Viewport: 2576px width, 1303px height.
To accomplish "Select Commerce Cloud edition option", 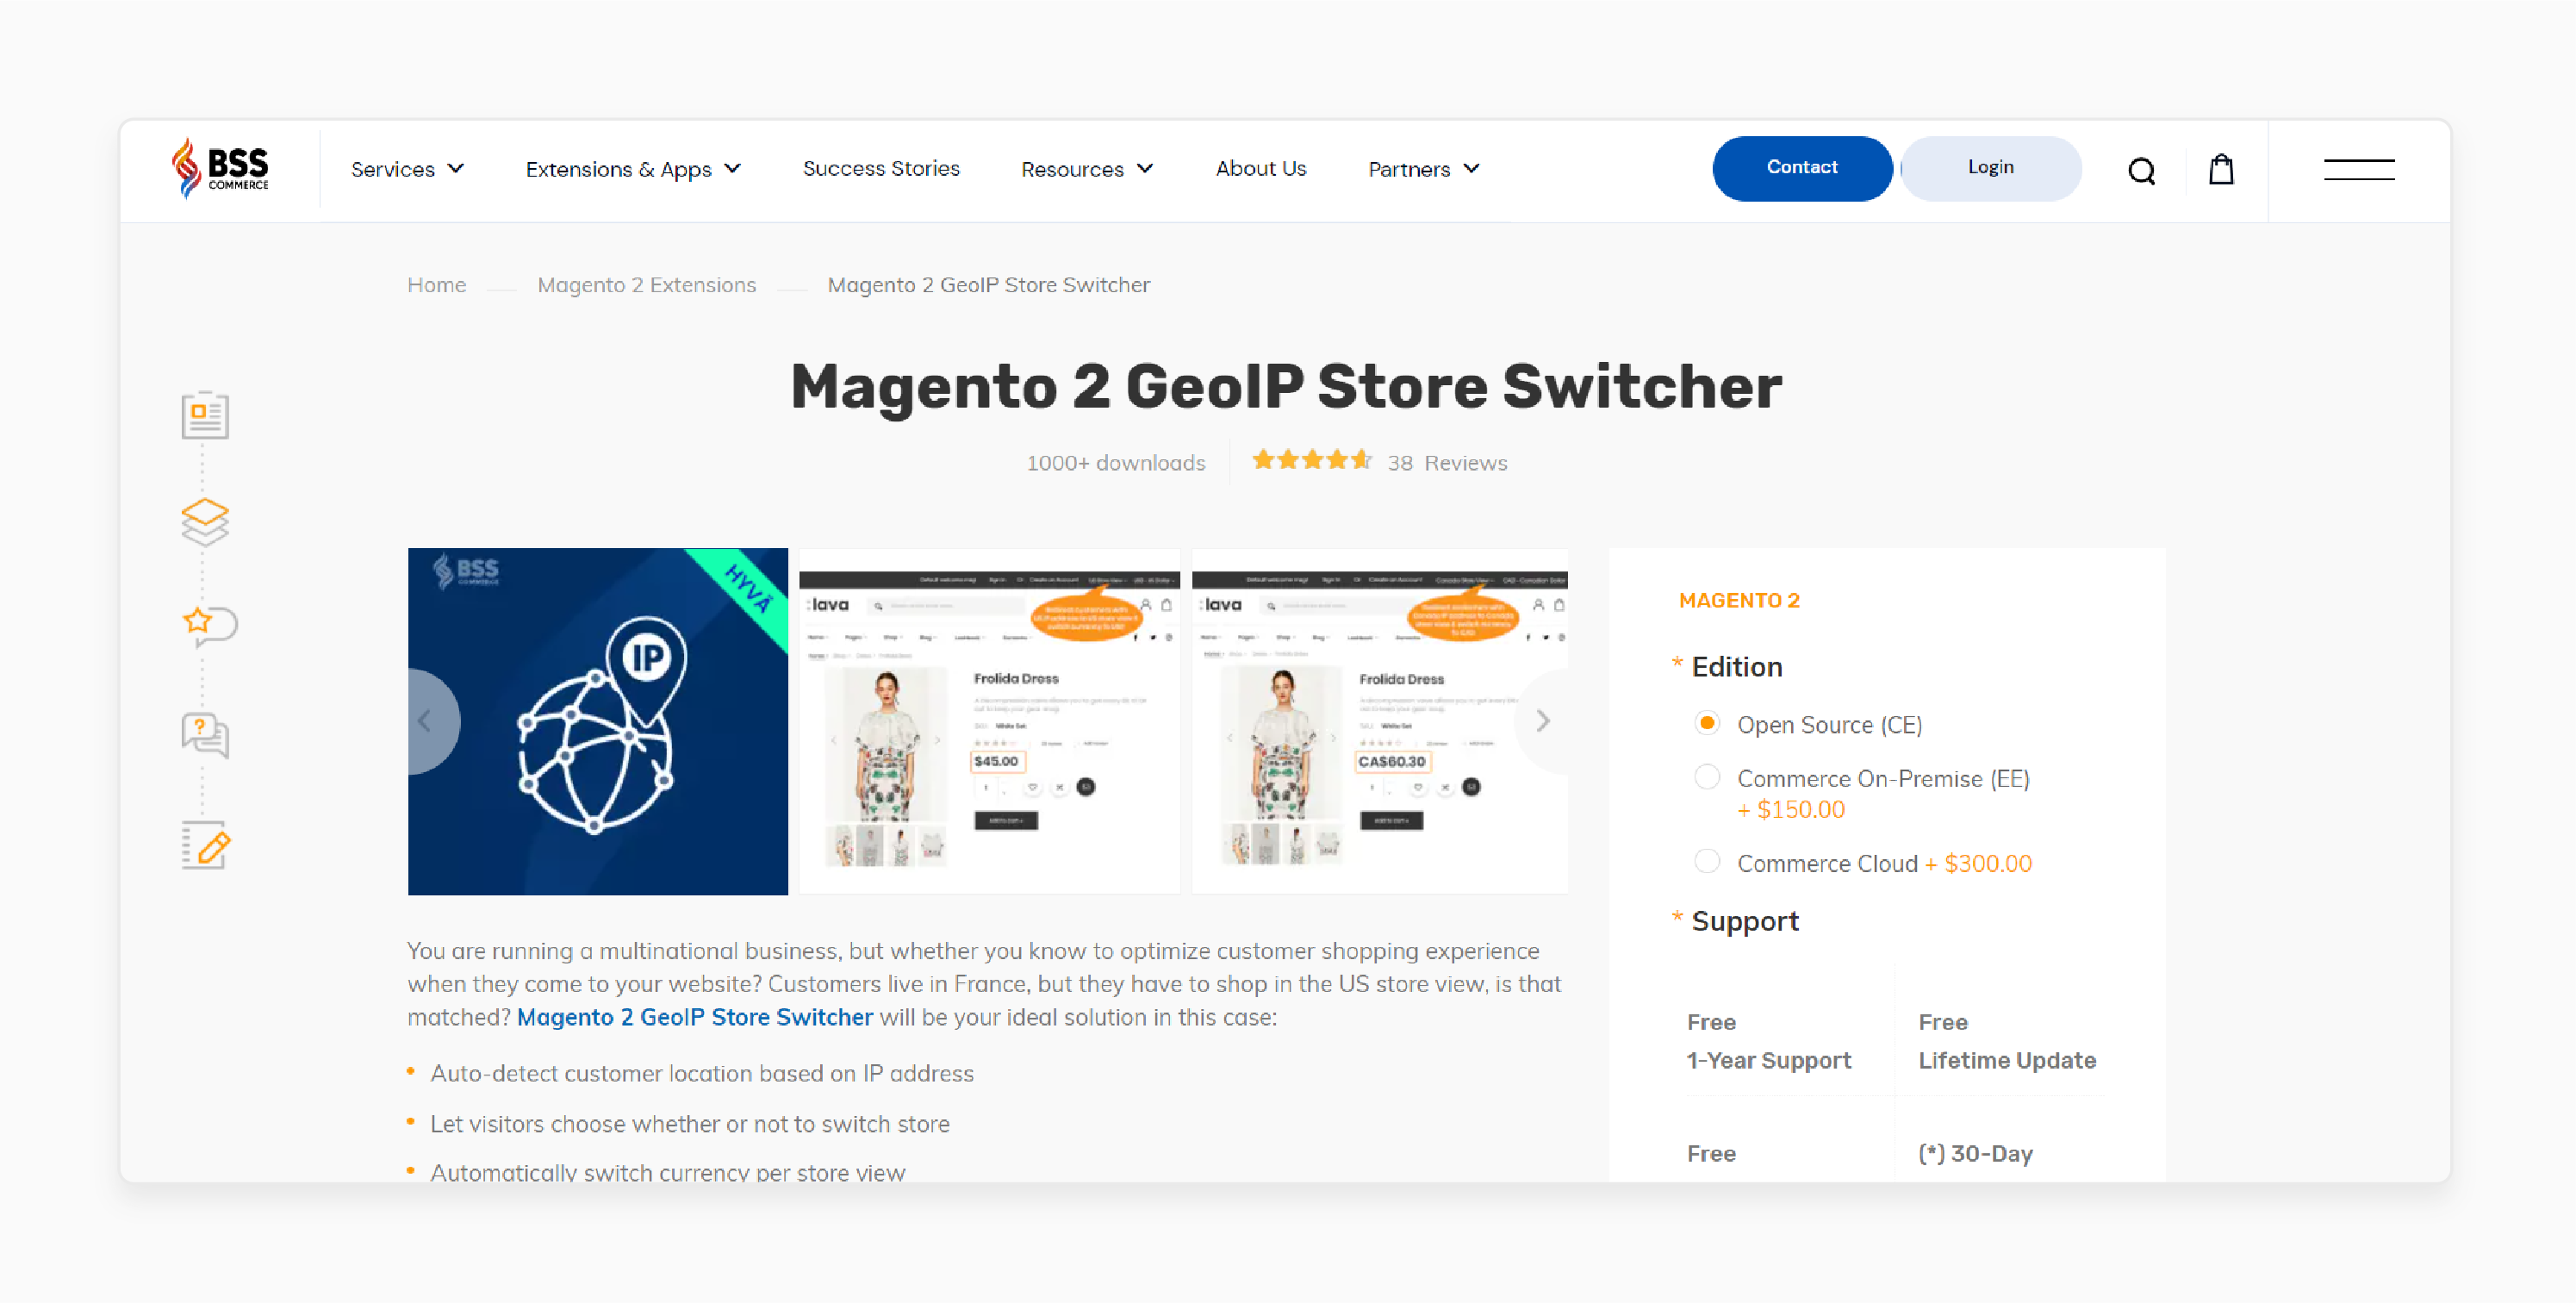I will click(1707, 861).
